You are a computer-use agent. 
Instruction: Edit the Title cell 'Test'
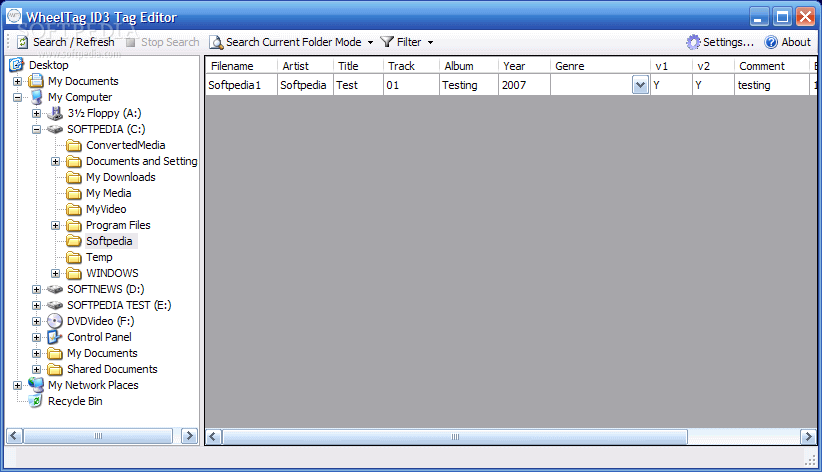tap(358, 85)
